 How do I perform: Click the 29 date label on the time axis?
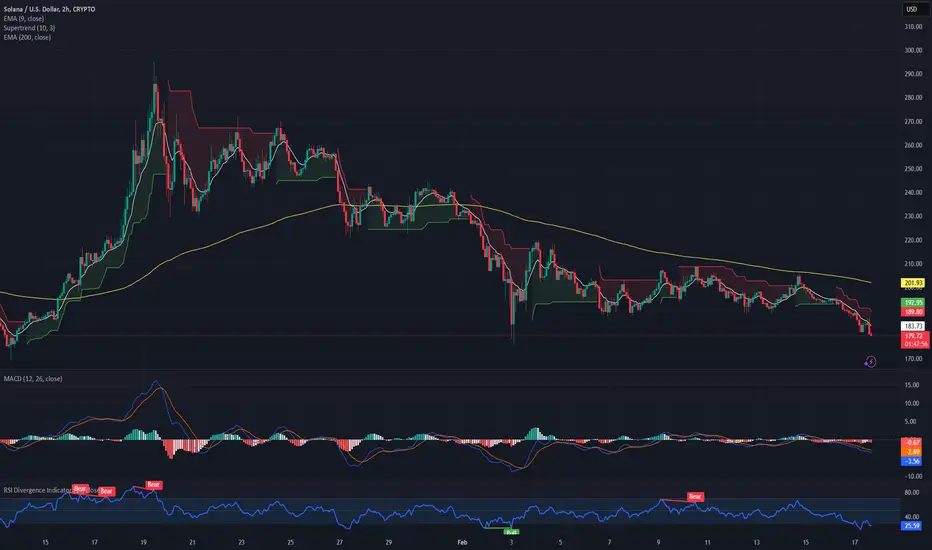click(x=388, y=542)
